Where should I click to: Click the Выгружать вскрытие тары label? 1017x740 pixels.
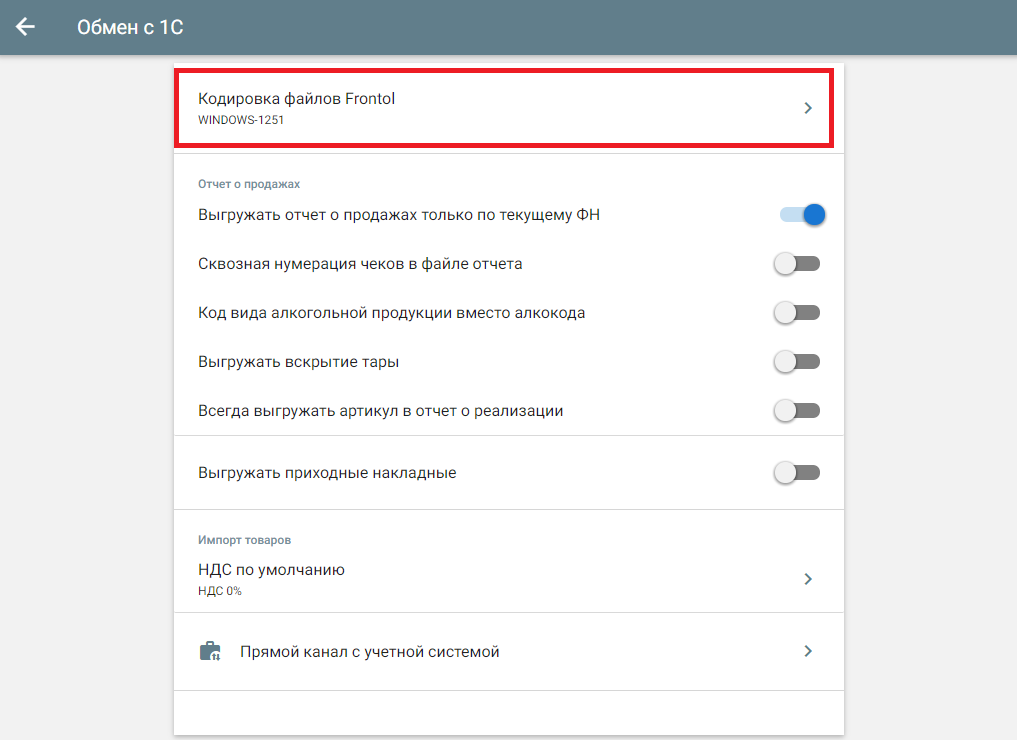point(299,362)
